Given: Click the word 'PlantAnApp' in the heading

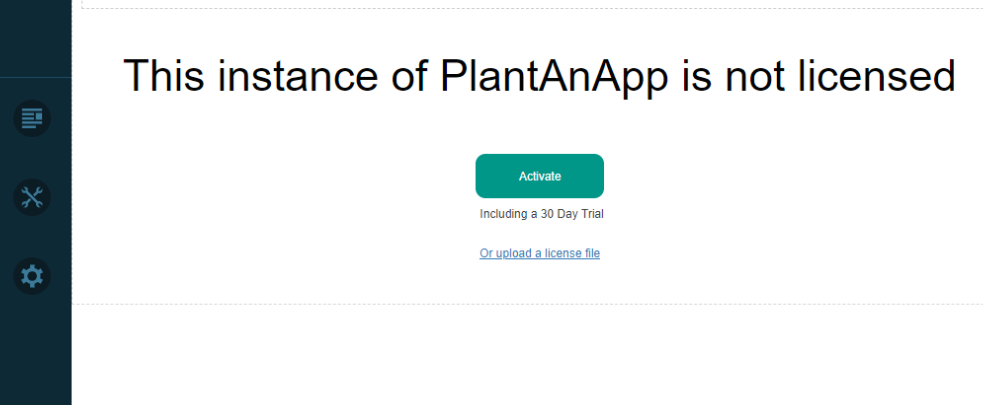Looking at the screenshot, I should [x=554, y=76].
